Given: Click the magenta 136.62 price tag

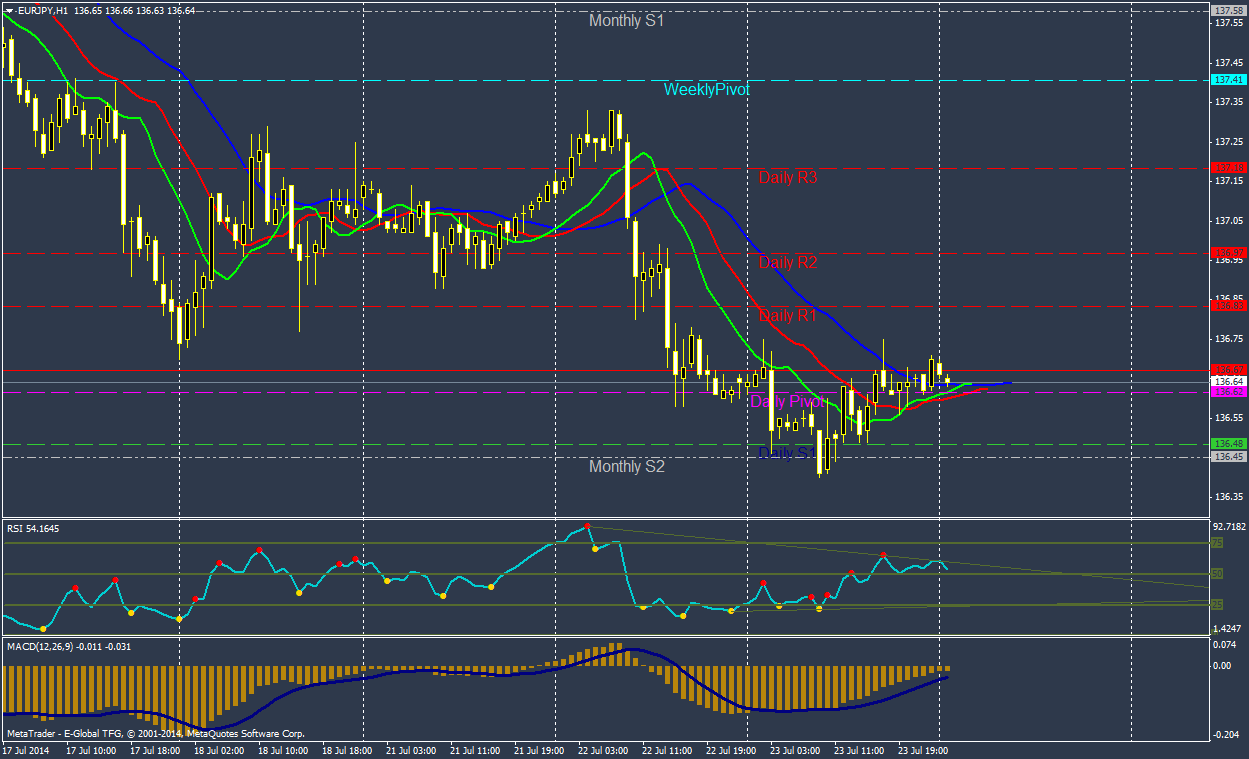Looking at the screenshot, I should pyautogui.click(x=1227, y=392).
